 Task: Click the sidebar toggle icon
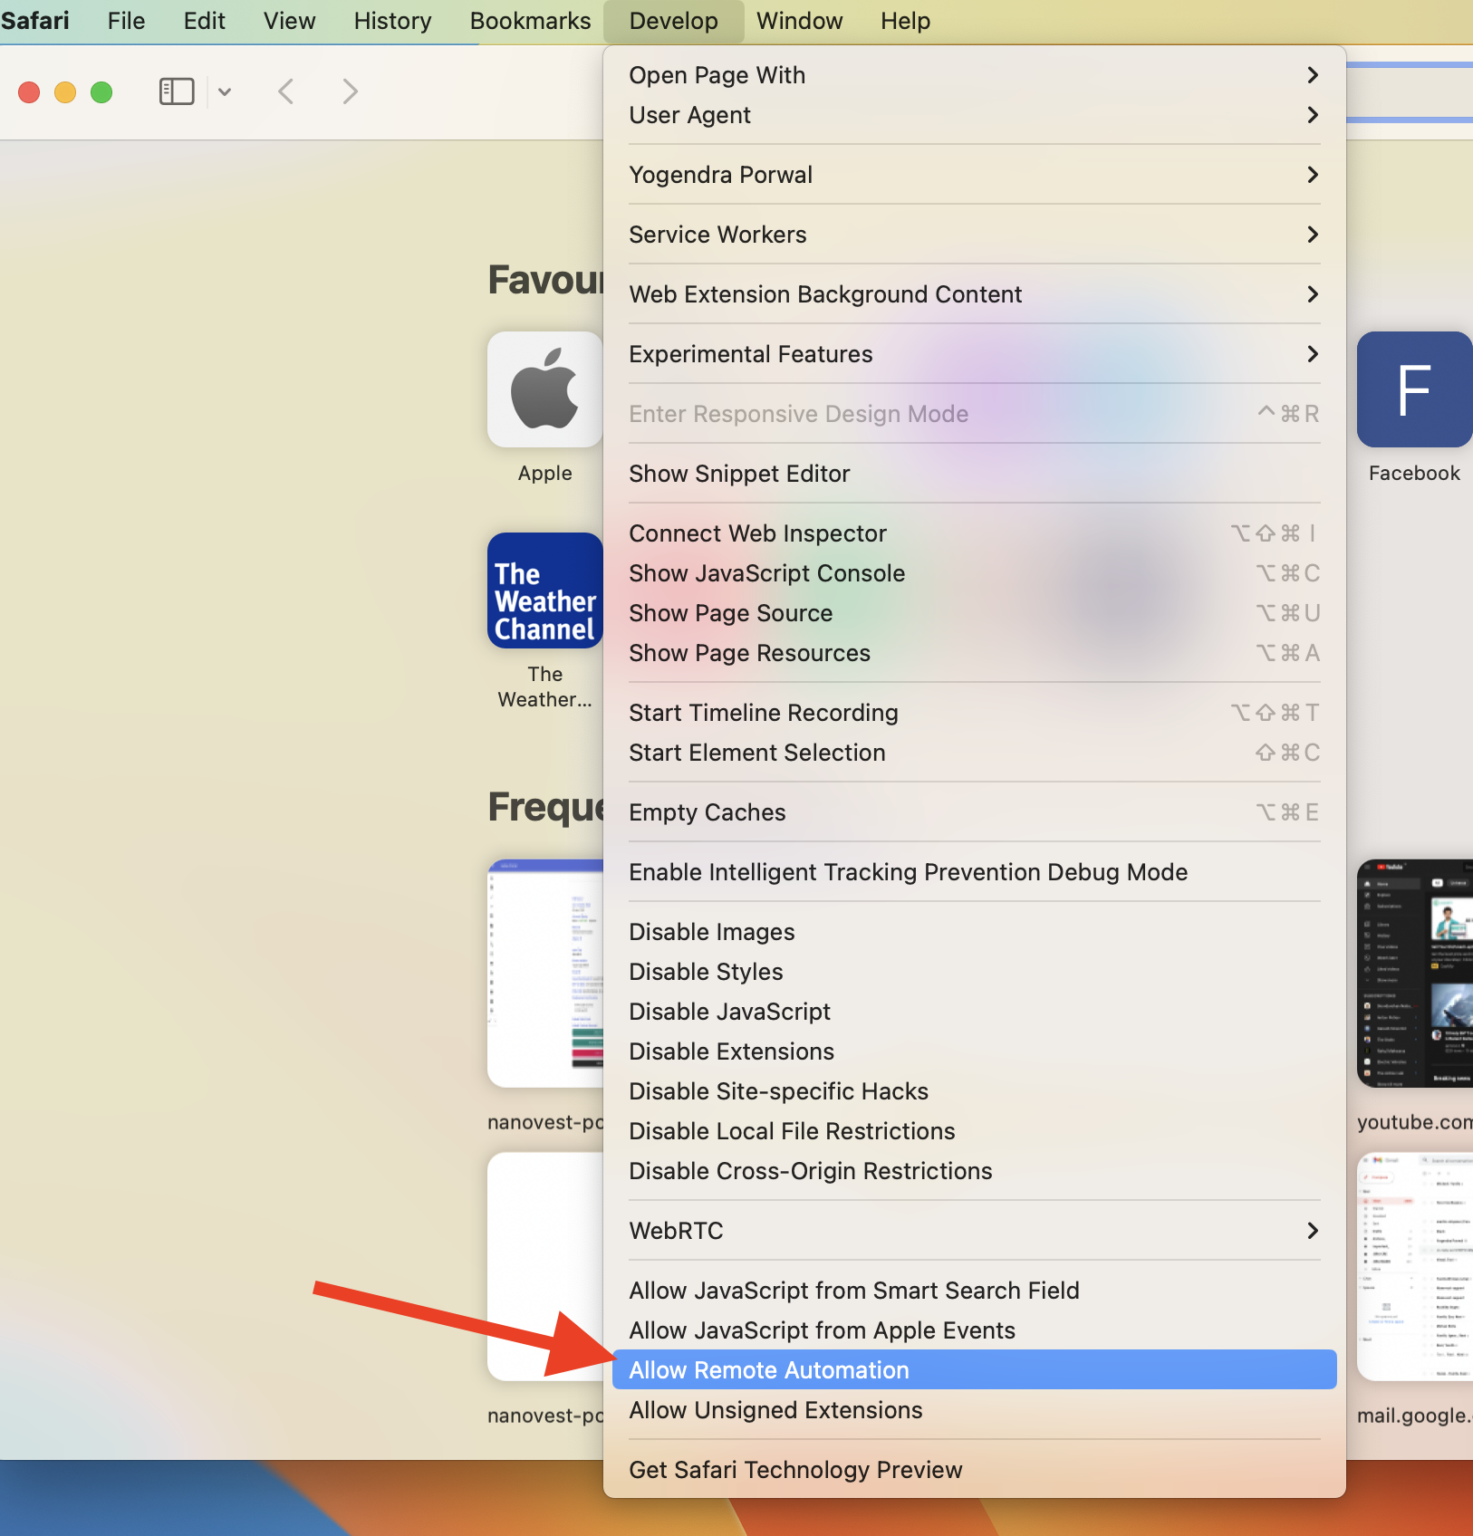[x=176, y=92]
